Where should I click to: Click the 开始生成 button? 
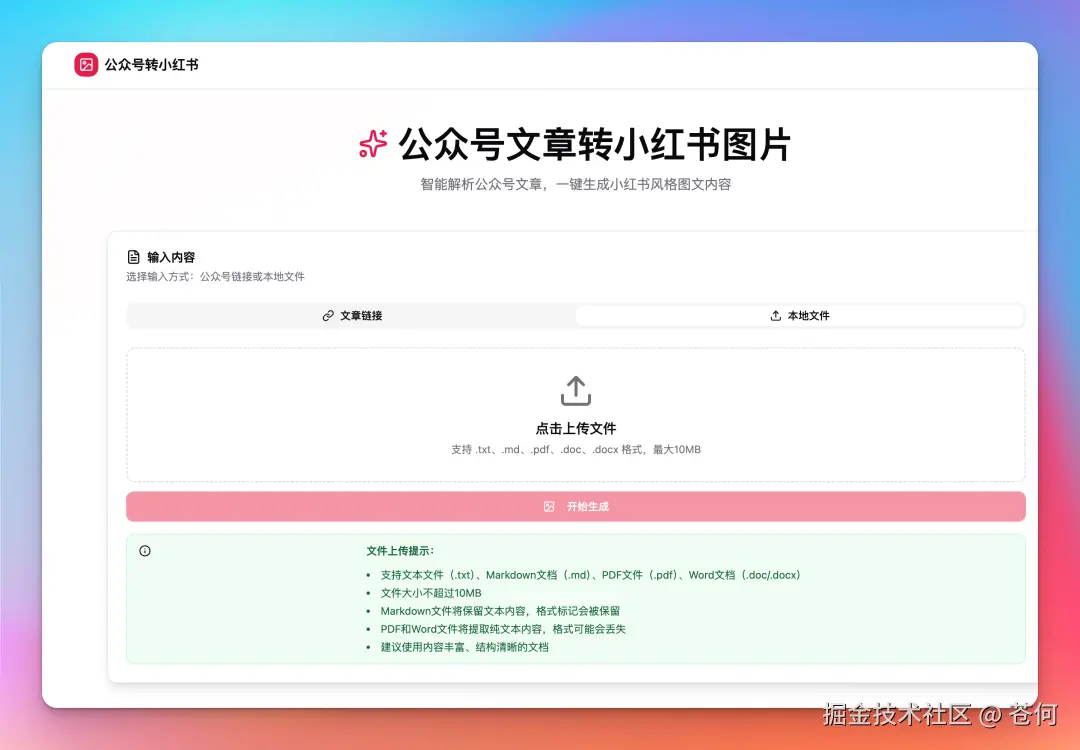[x=576, y=506]
